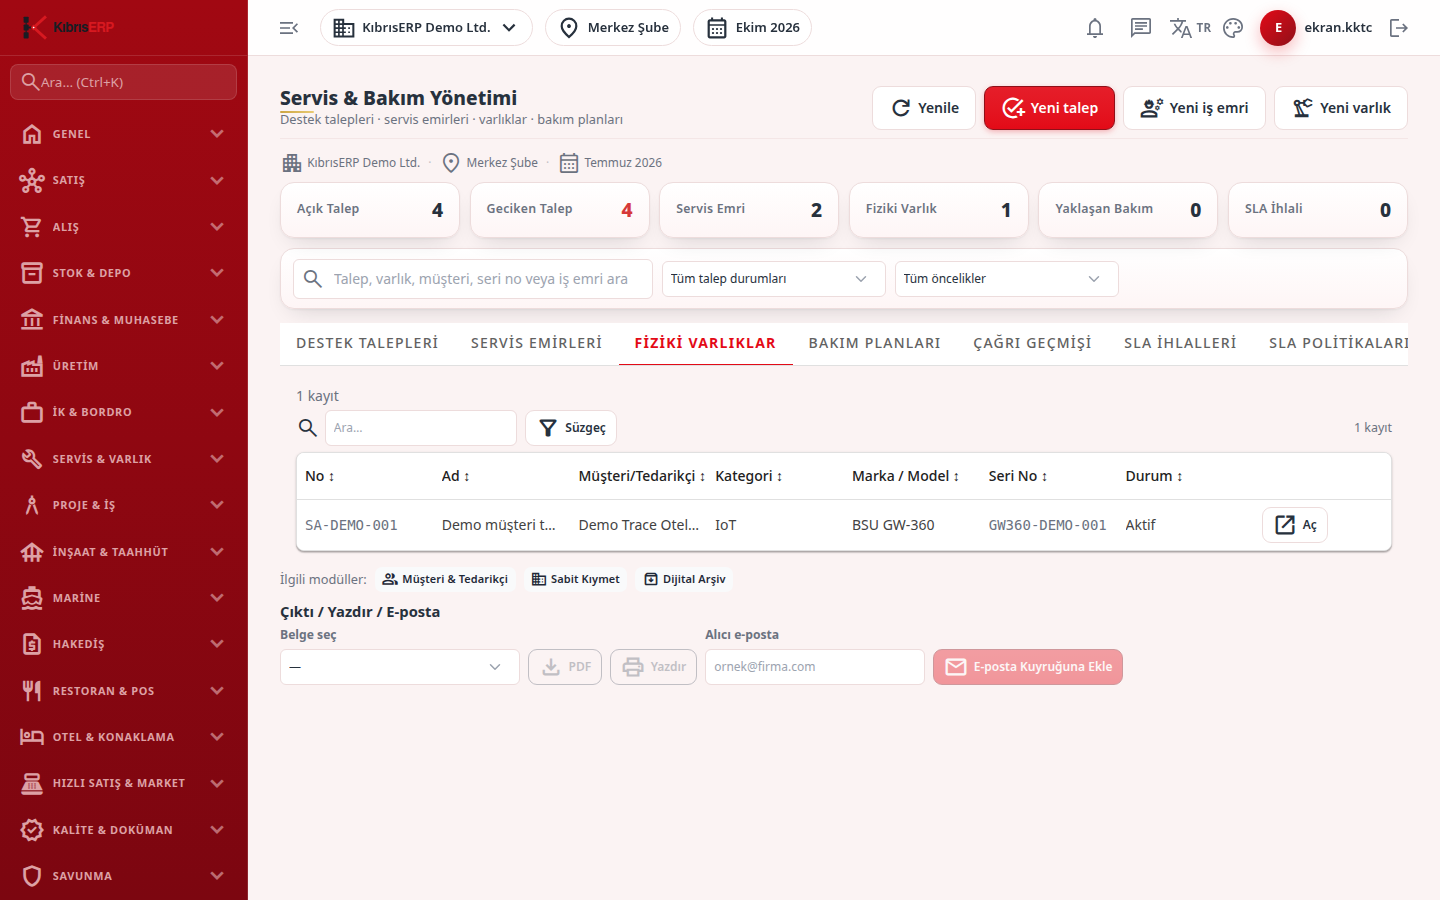This screenshot has width=1440, height=900.
Task: Switch to the Servis Emirleri tab
Action: point(536,343)
